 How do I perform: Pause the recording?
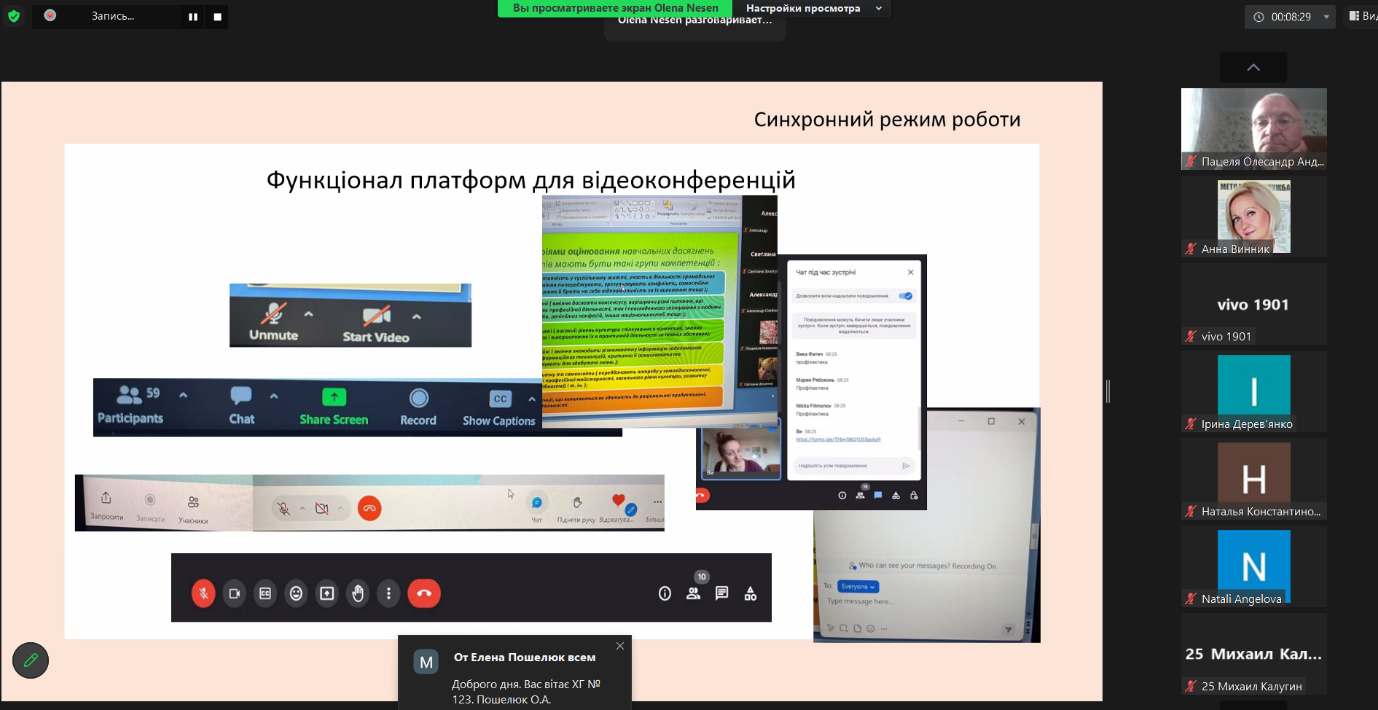[193, 17]
